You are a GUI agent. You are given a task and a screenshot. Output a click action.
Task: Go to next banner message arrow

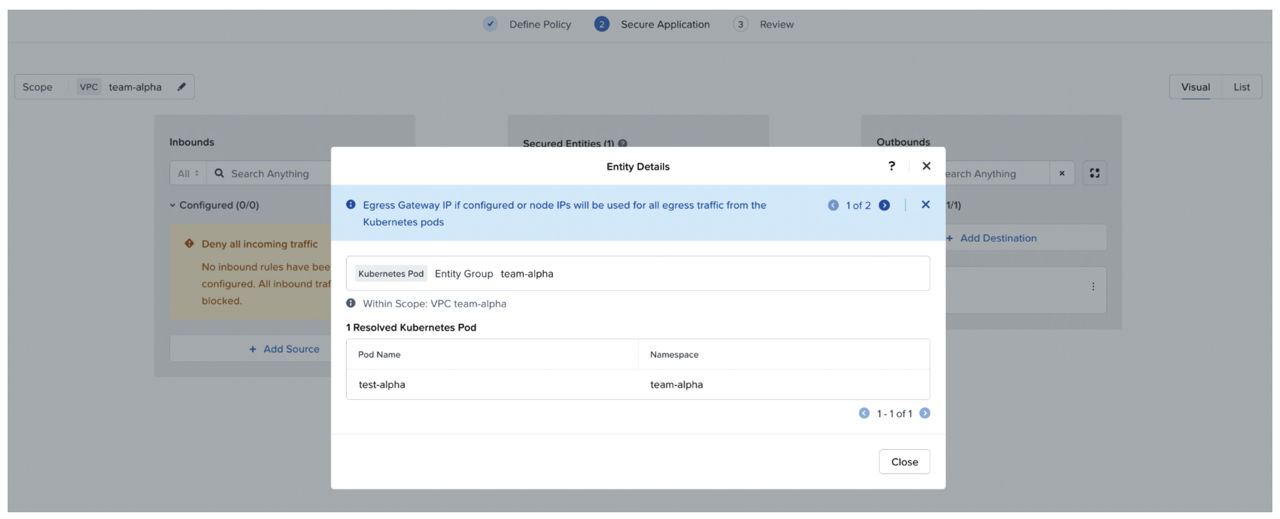[884, 205]
